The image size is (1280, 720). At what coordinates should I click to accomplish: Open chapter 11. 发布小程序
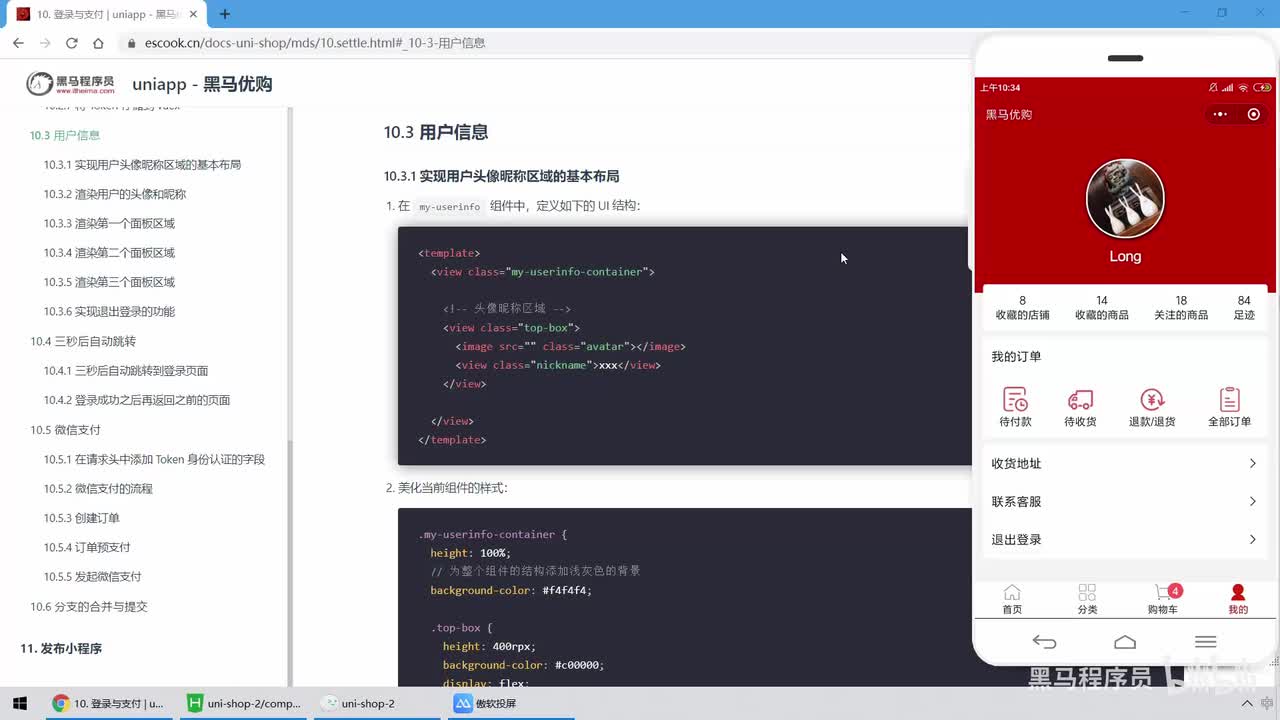(x=61, y=648)
